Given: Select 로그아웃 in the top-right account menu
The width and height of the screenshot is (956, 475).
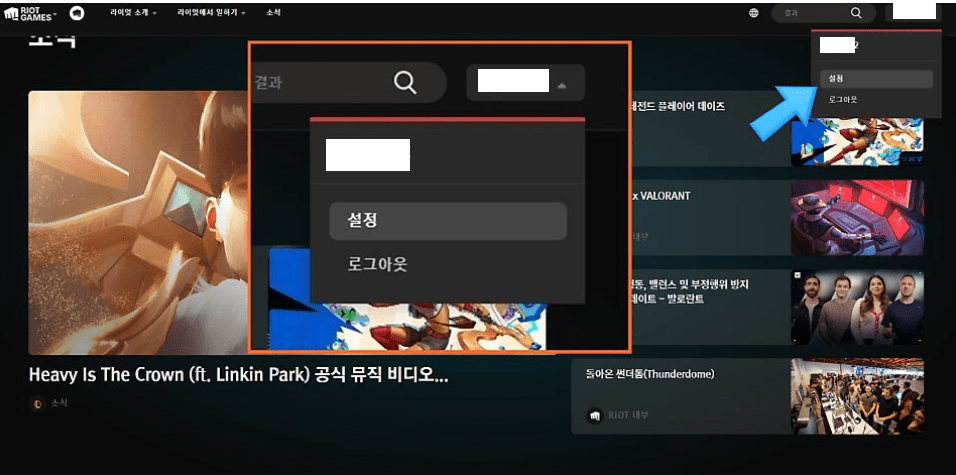Looking at the screenshot, I should (x=843, y=100).
